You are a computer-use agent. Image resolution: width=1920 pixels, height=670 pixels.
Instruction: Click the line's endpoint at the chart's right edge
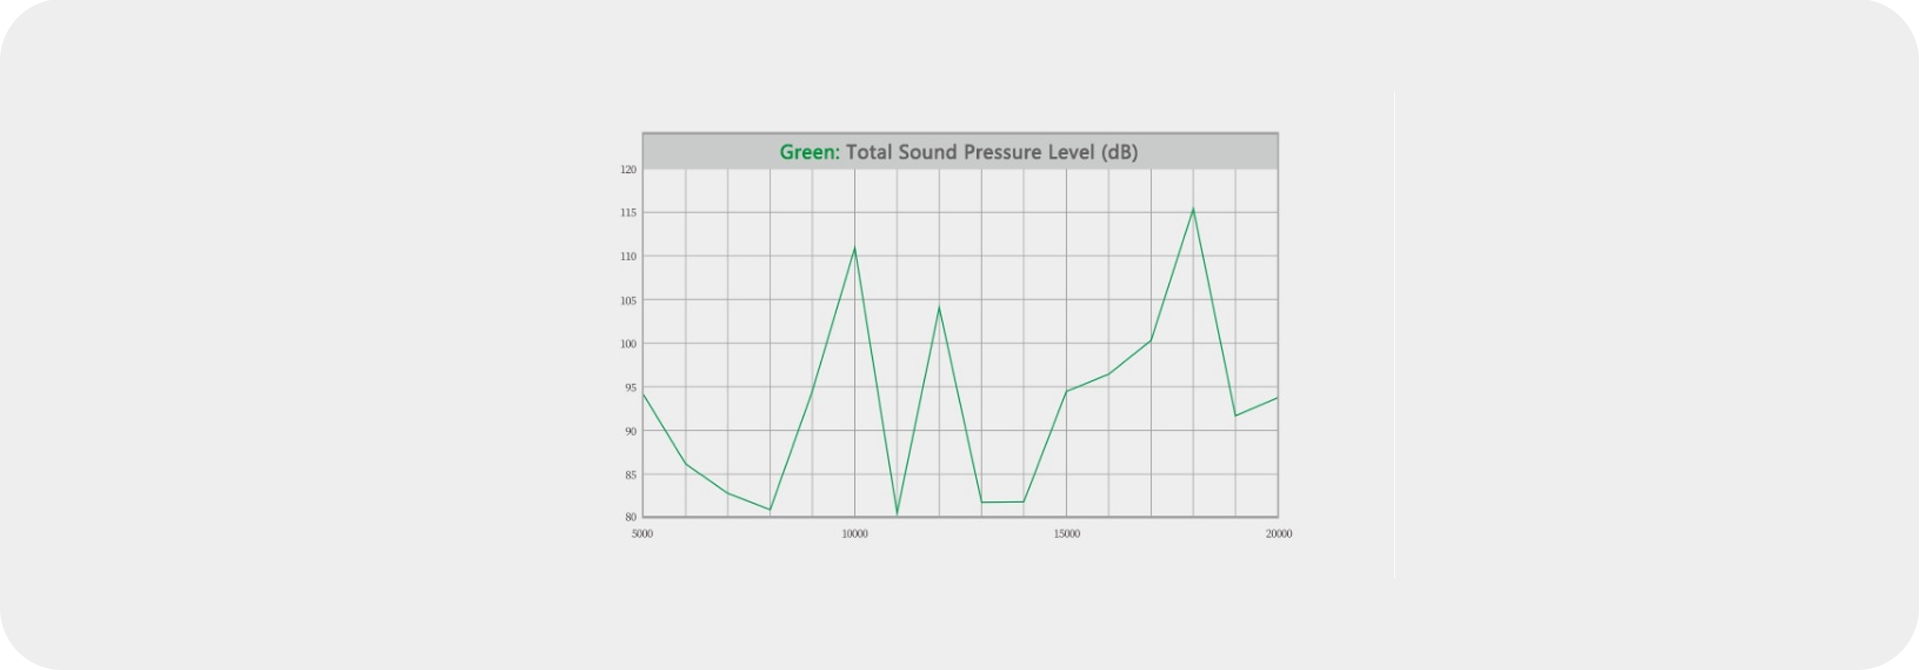point(1277,398)
